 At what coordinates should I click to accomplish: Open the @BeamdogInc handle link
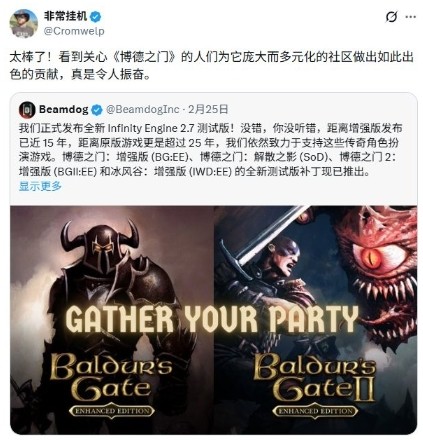tap(143, 110)
